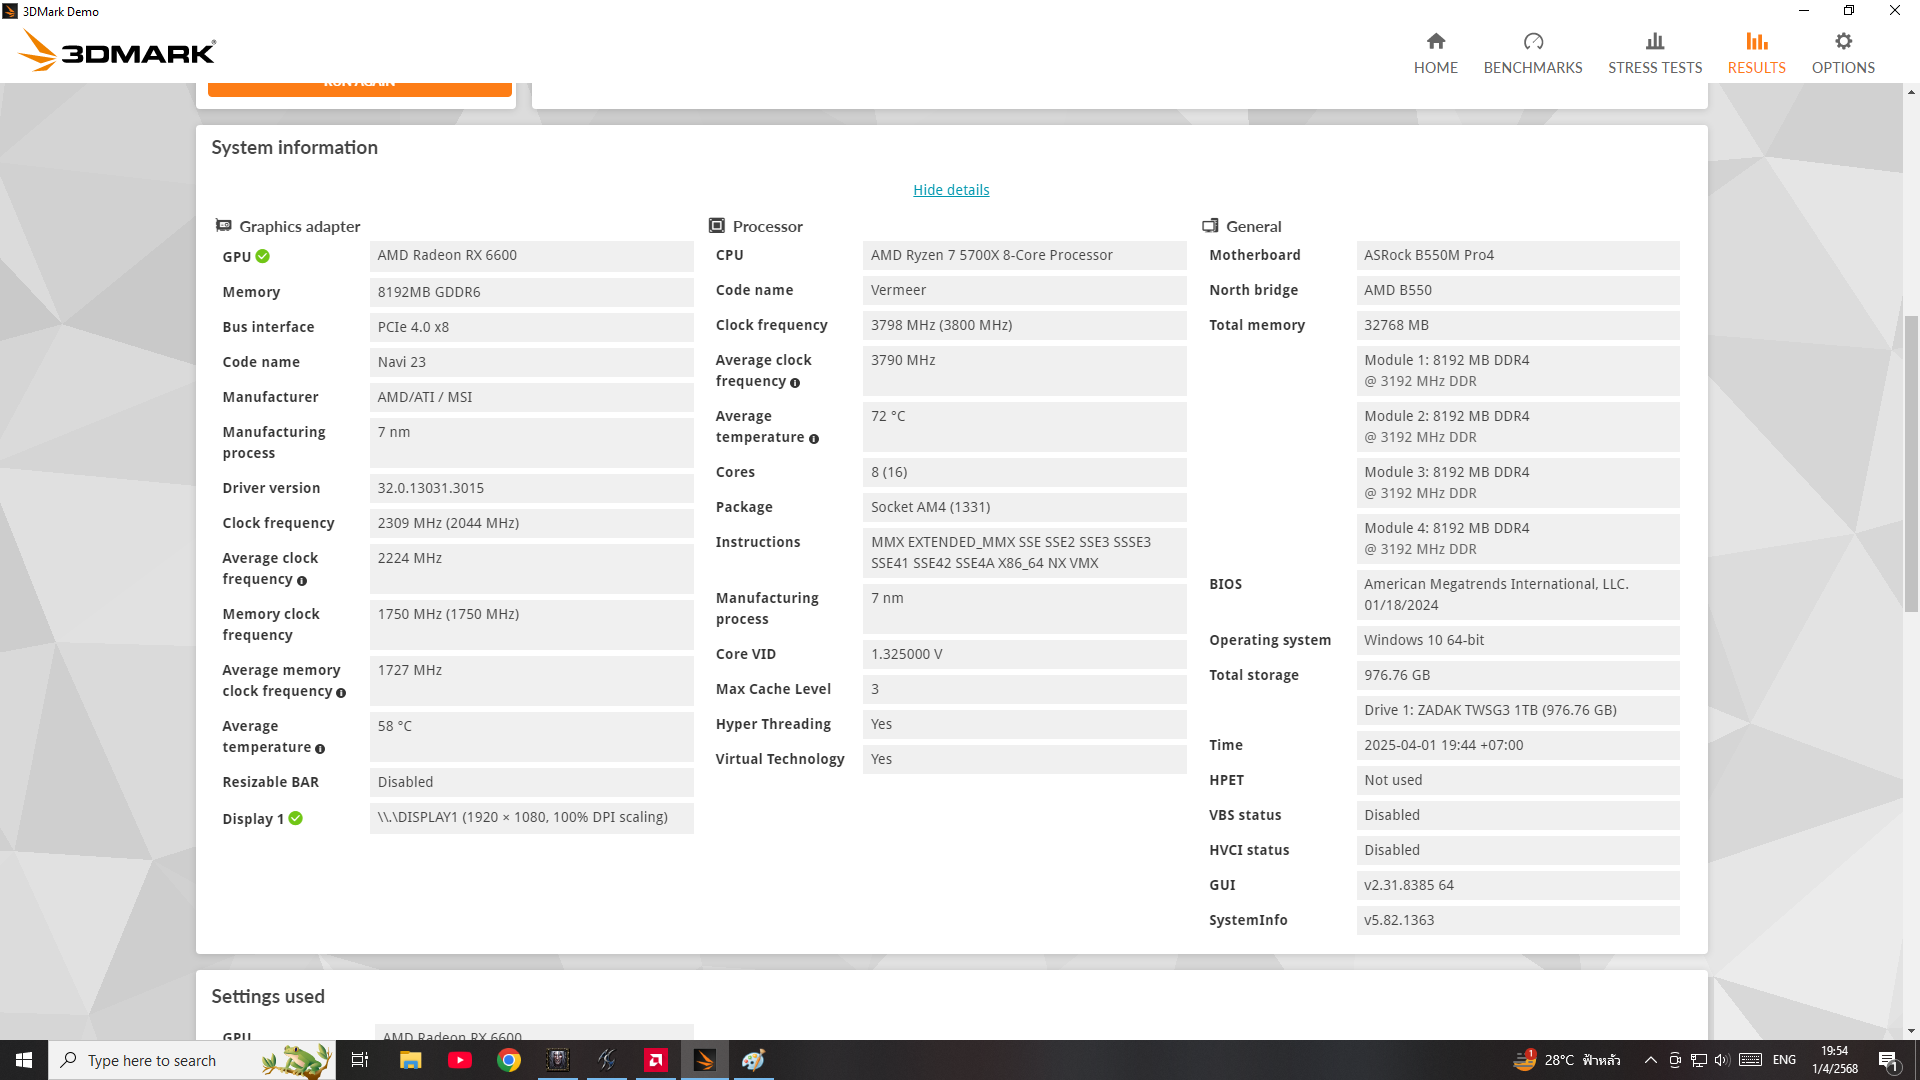Viewport: 1920px width, 1080px height.
Task: Click info icon beside CPU average clock frequency
Action: coord(795,383)
